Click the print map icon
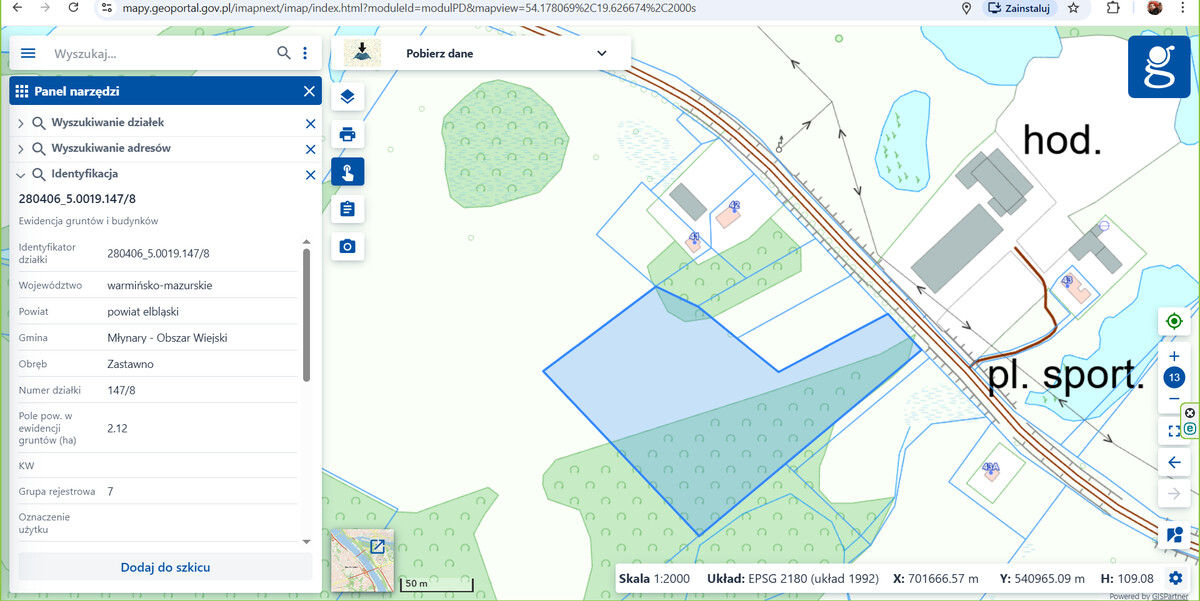The height and width of the screenshot is (601, 1200). (347, 134)
